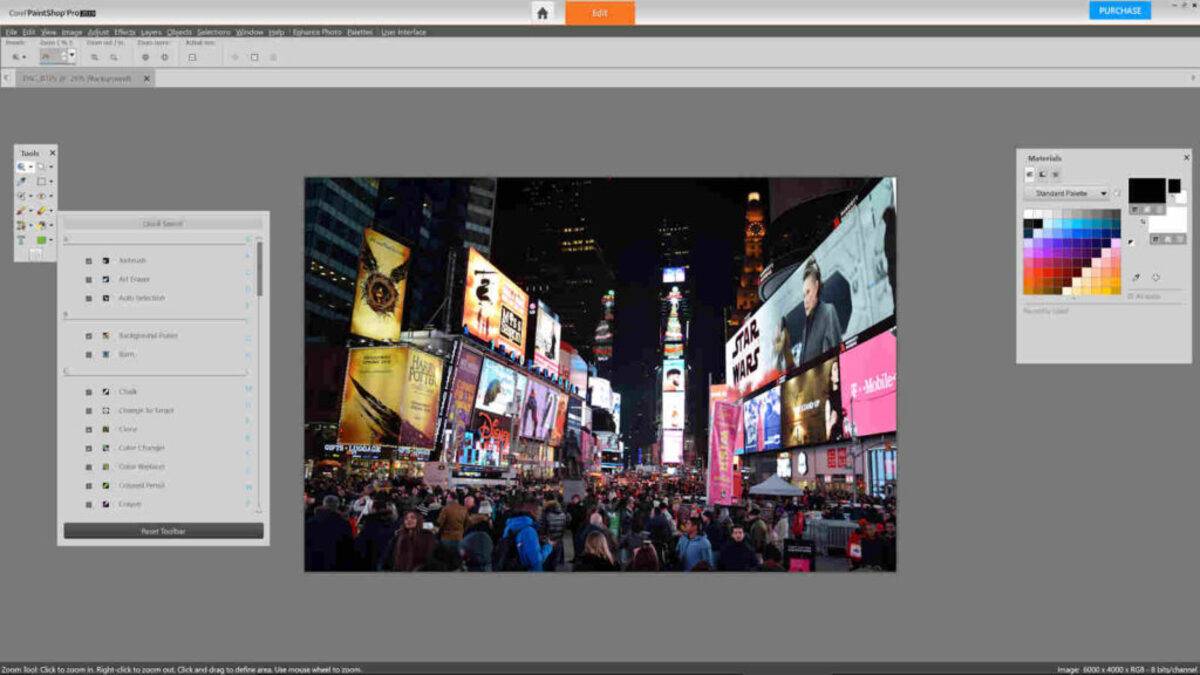This screenshot has height=675, width=1200.
Task: Click the Chalk tool icon
Action: [106, 392]
